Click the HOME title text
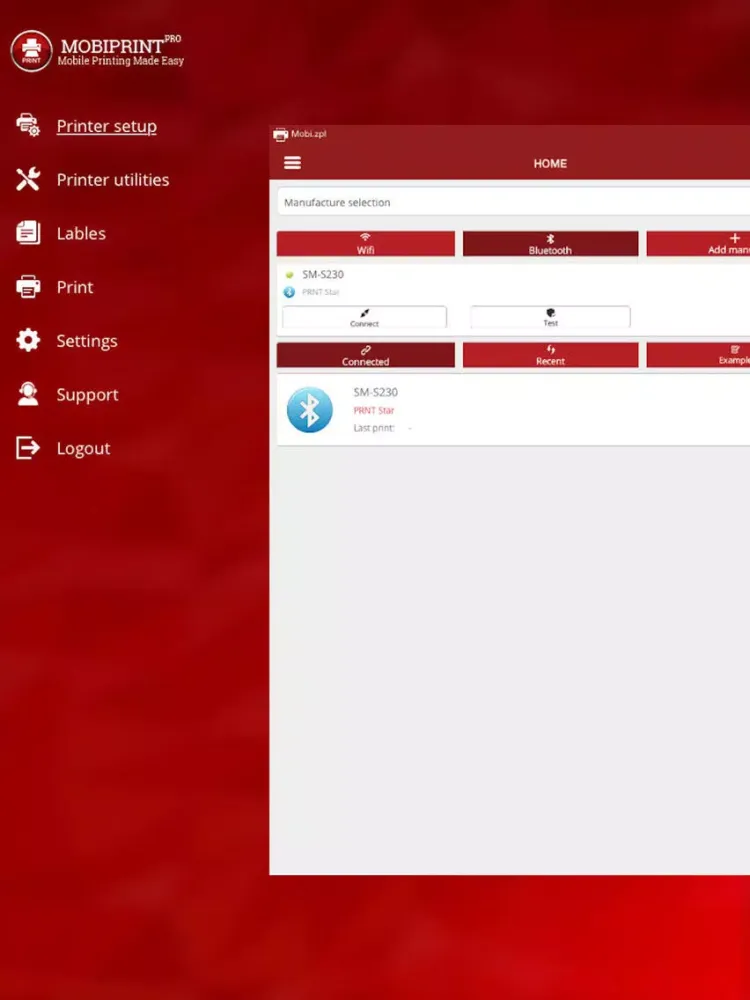Viewport: 750px width, 1000px height. pos(550,164)
